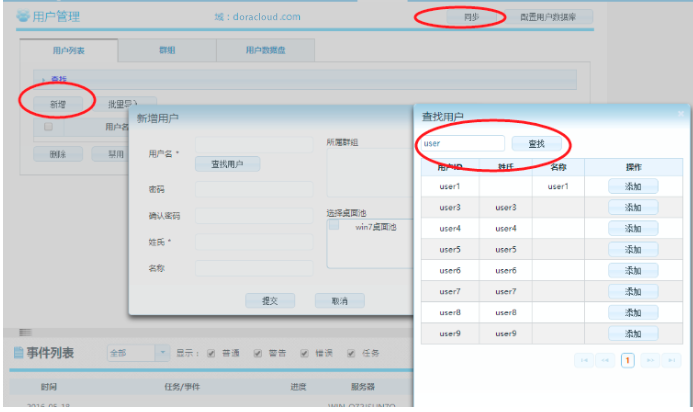Switch to the 群组 tab
This screenshot has width=693, height=412.
(x=167, y=50)
